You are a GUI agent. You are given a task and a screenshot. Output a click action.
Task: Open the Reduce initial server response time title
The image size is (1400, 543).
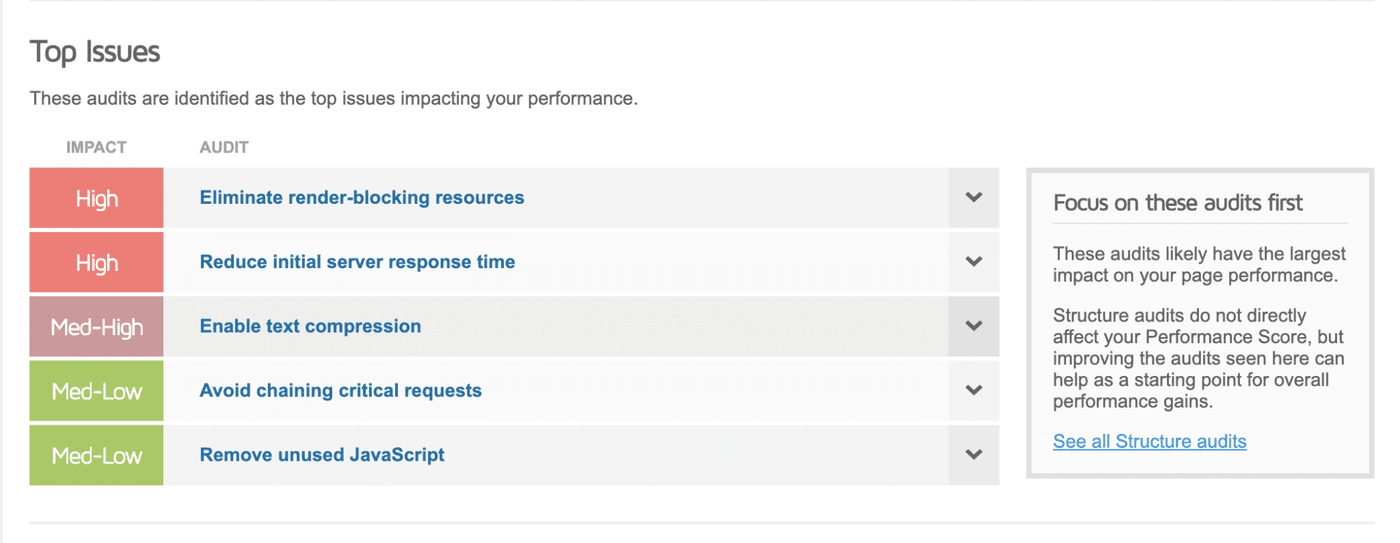357,262
